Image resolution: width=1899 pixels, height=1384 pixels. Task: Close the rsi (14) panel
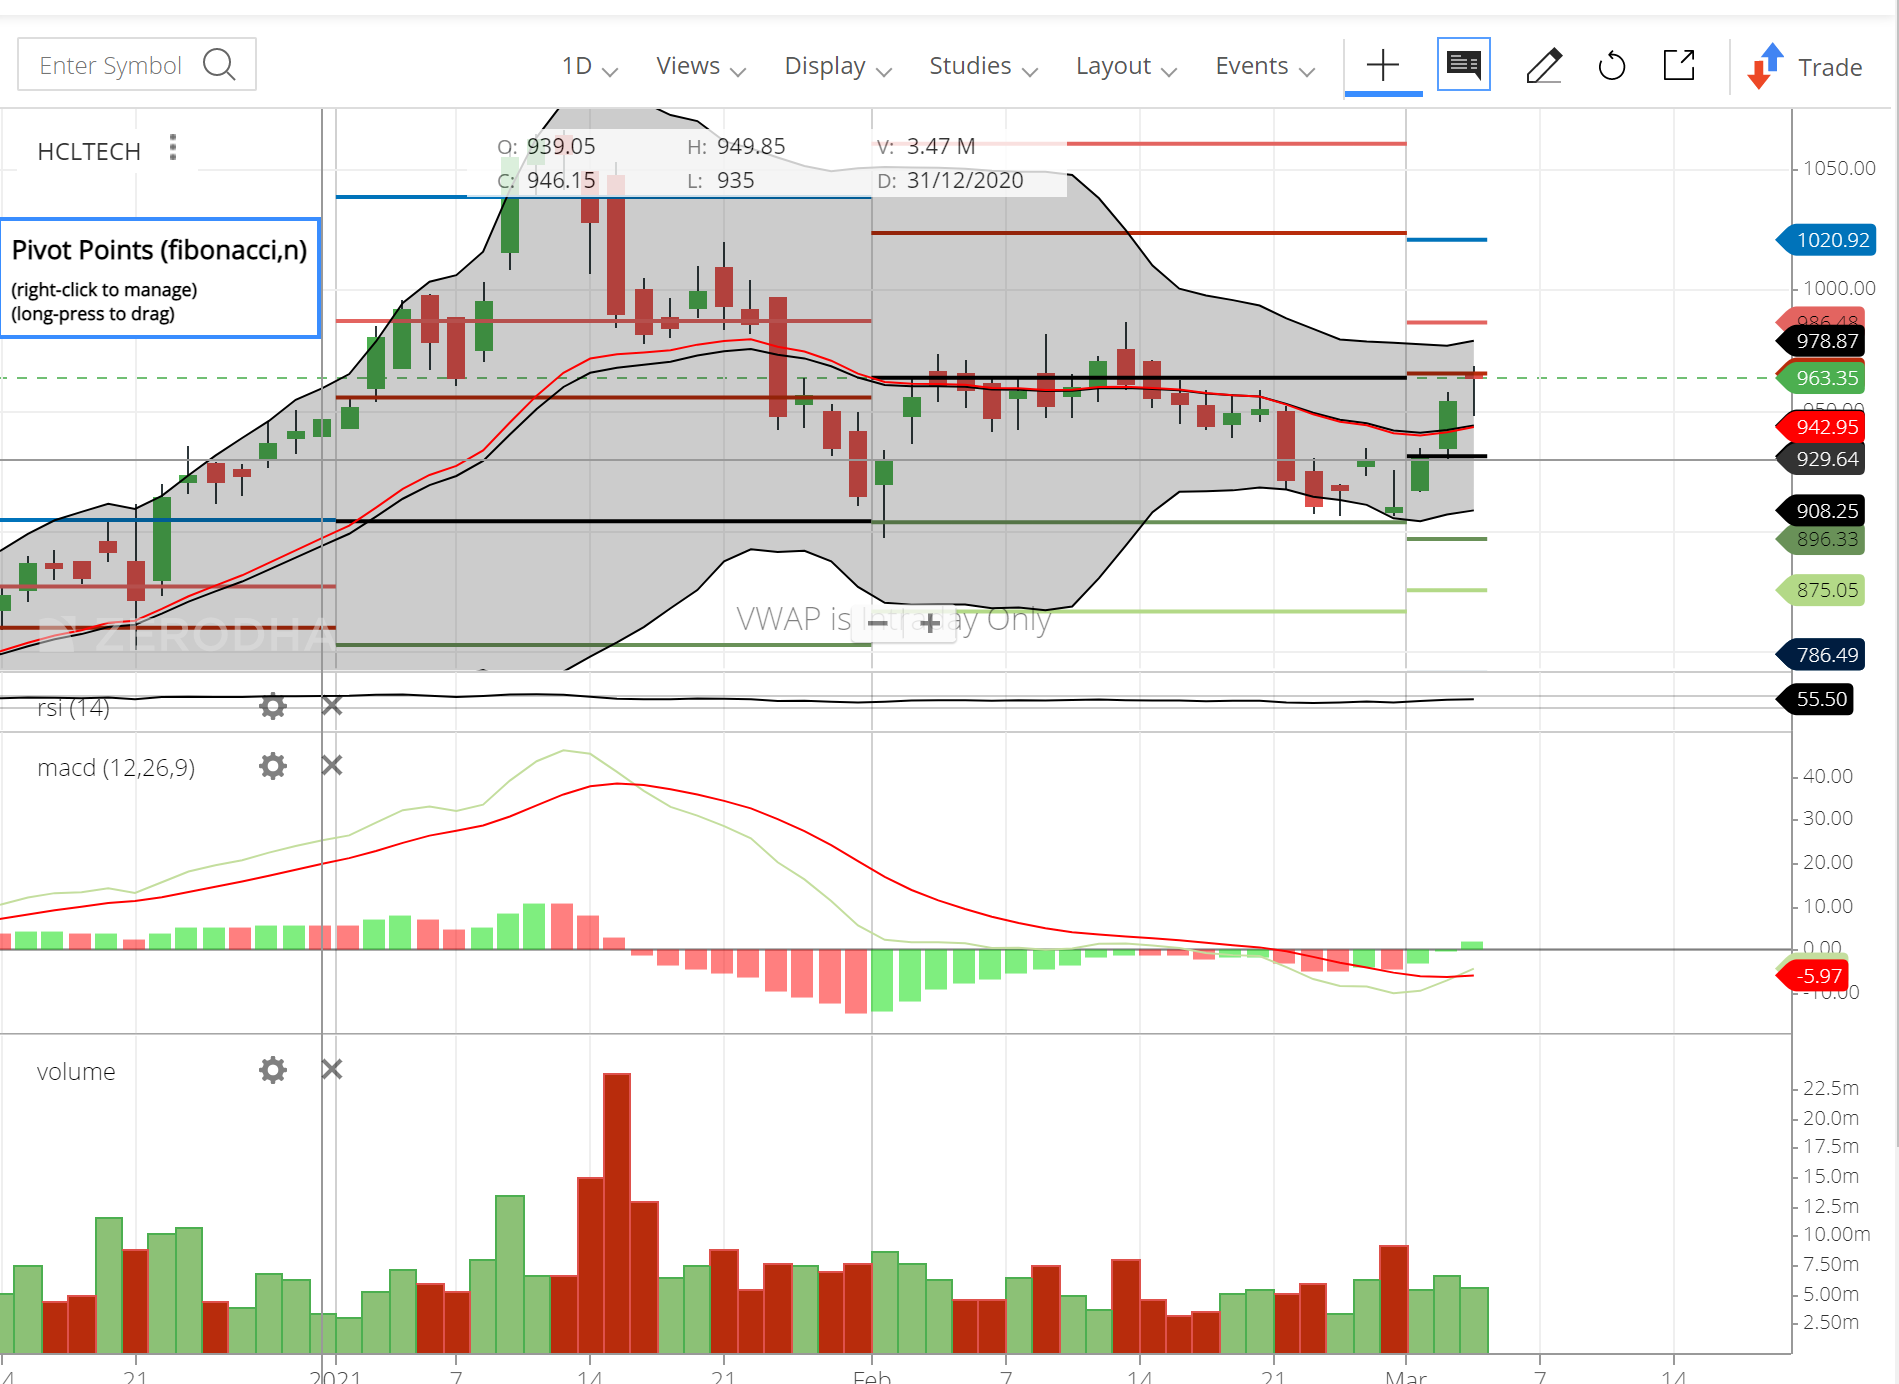(x=332, y=706)
